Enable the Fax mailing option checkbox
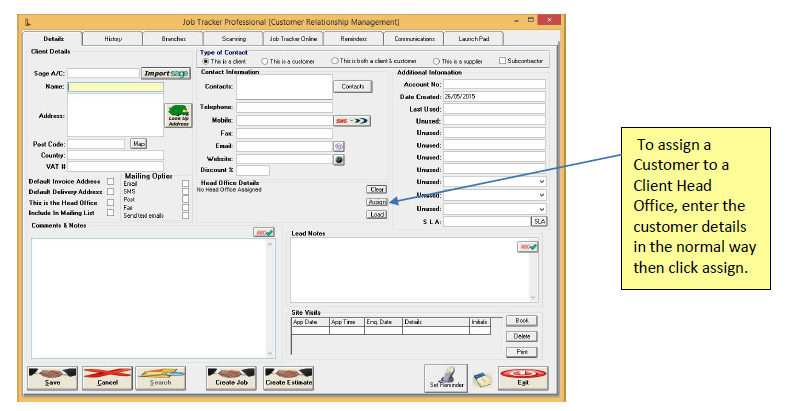Screen dimensions: 804x411 [x=186, y=208]
